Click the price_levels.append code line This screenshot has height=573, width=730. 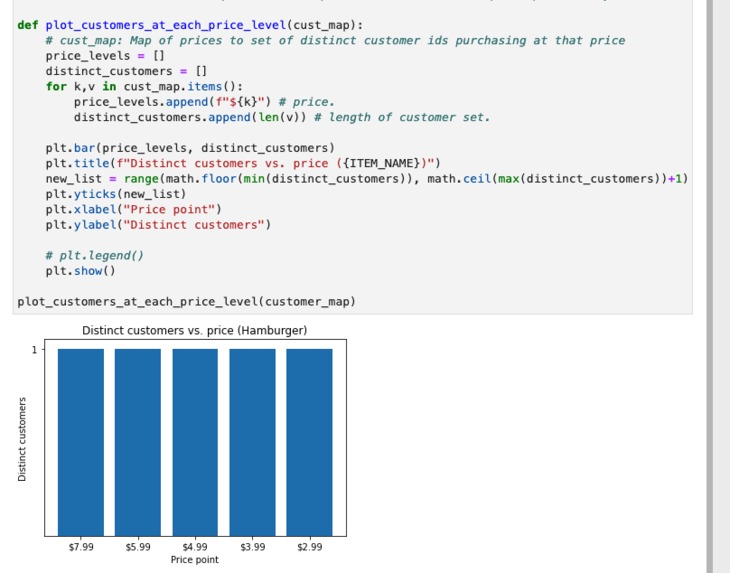(x=204, y=102)
